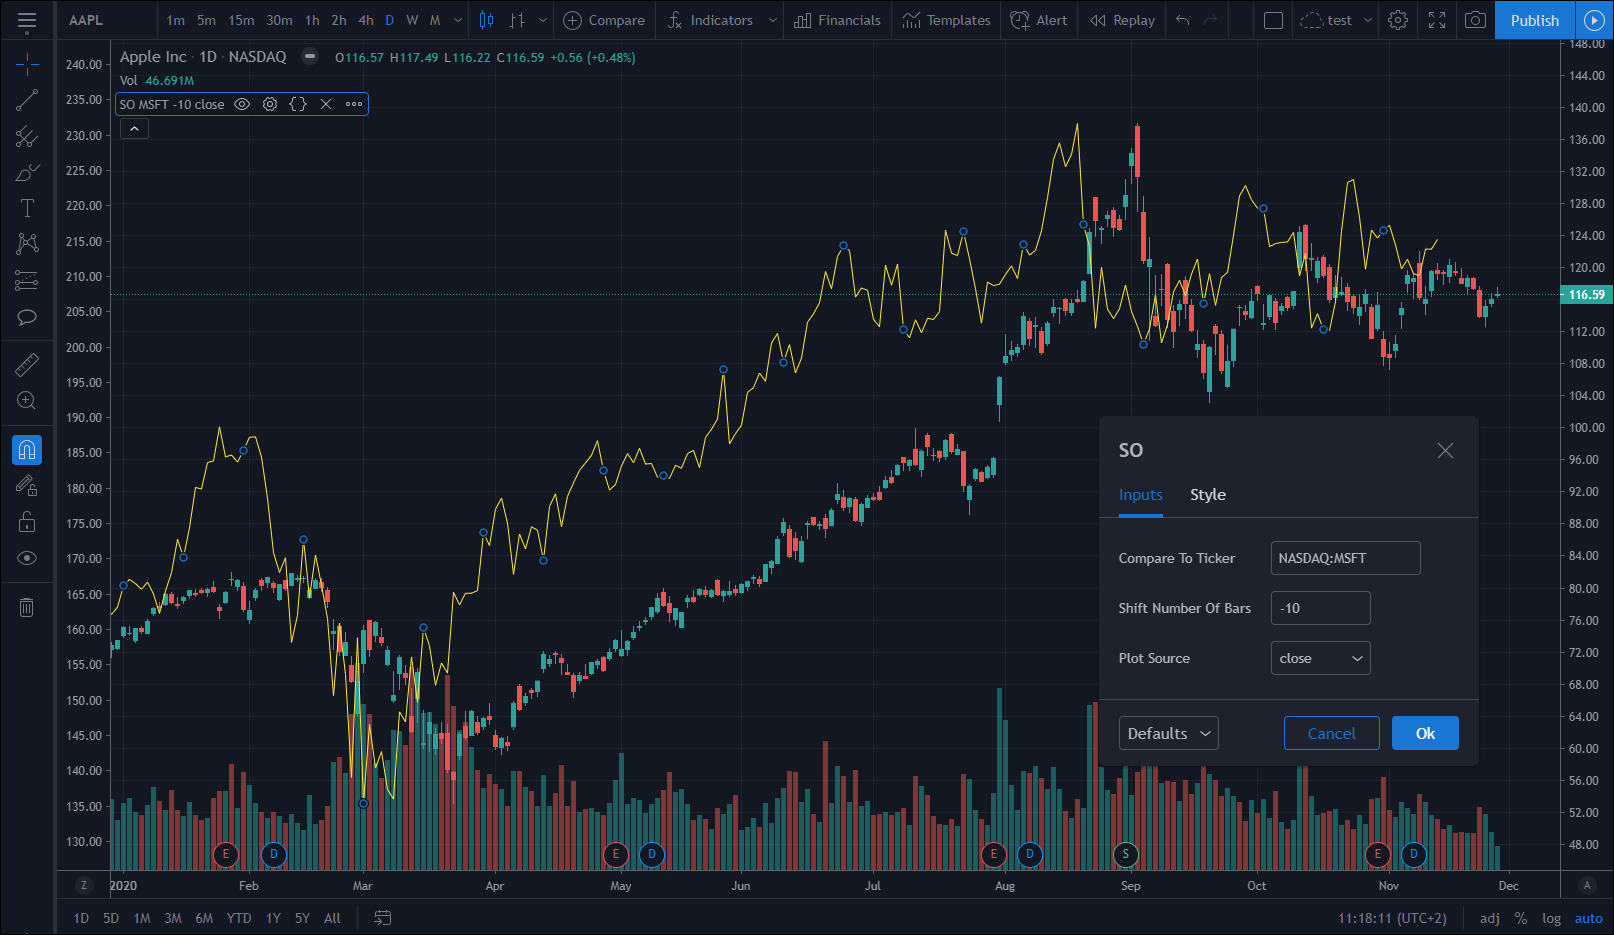
Task: Expand the Indicators favorites dropdown
Action: pos(772,20)
